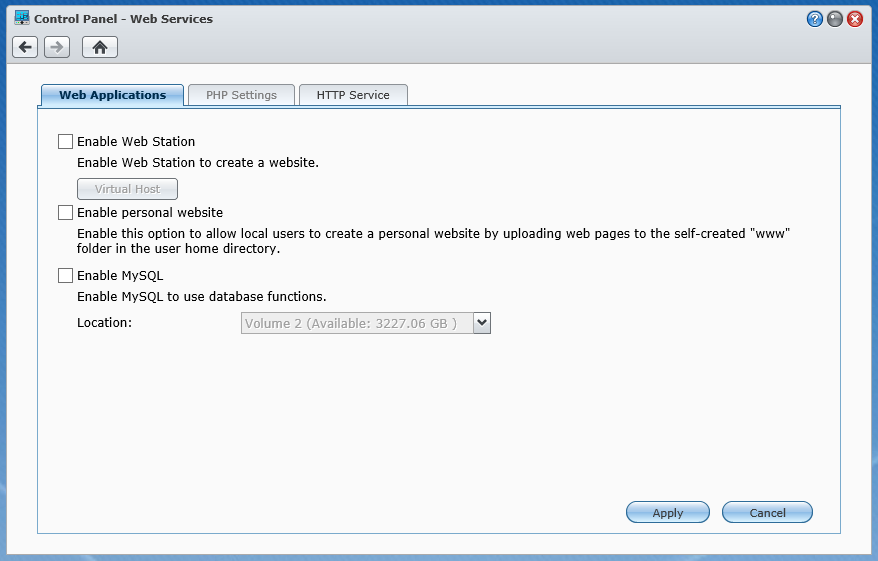Click the 'Enable Web Station' label text

[x=136, y=142]
